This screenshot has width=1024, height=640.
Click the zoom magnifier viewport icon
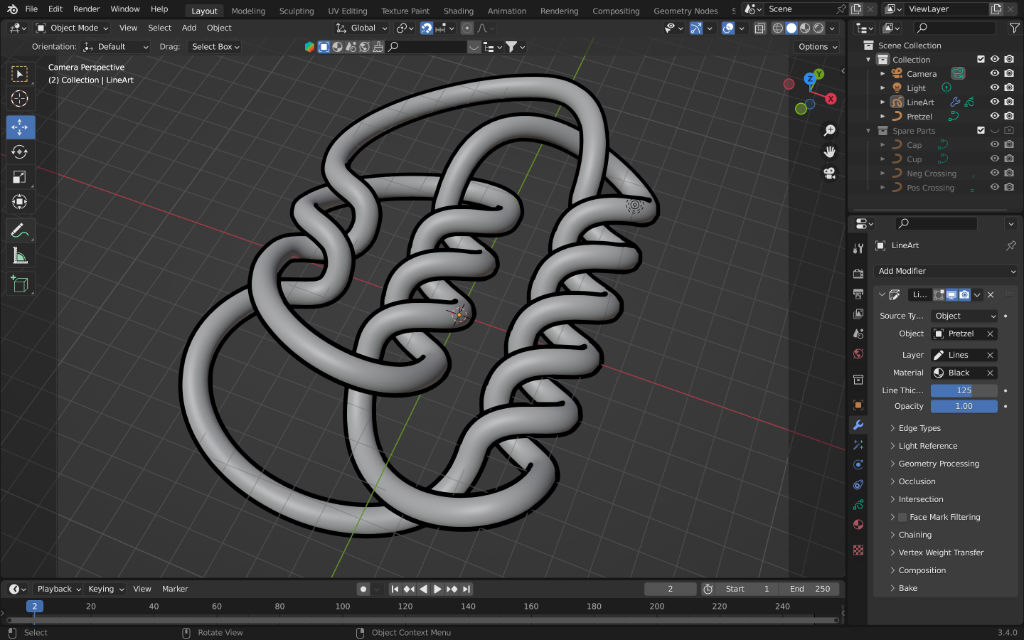(x=829, y=131)
